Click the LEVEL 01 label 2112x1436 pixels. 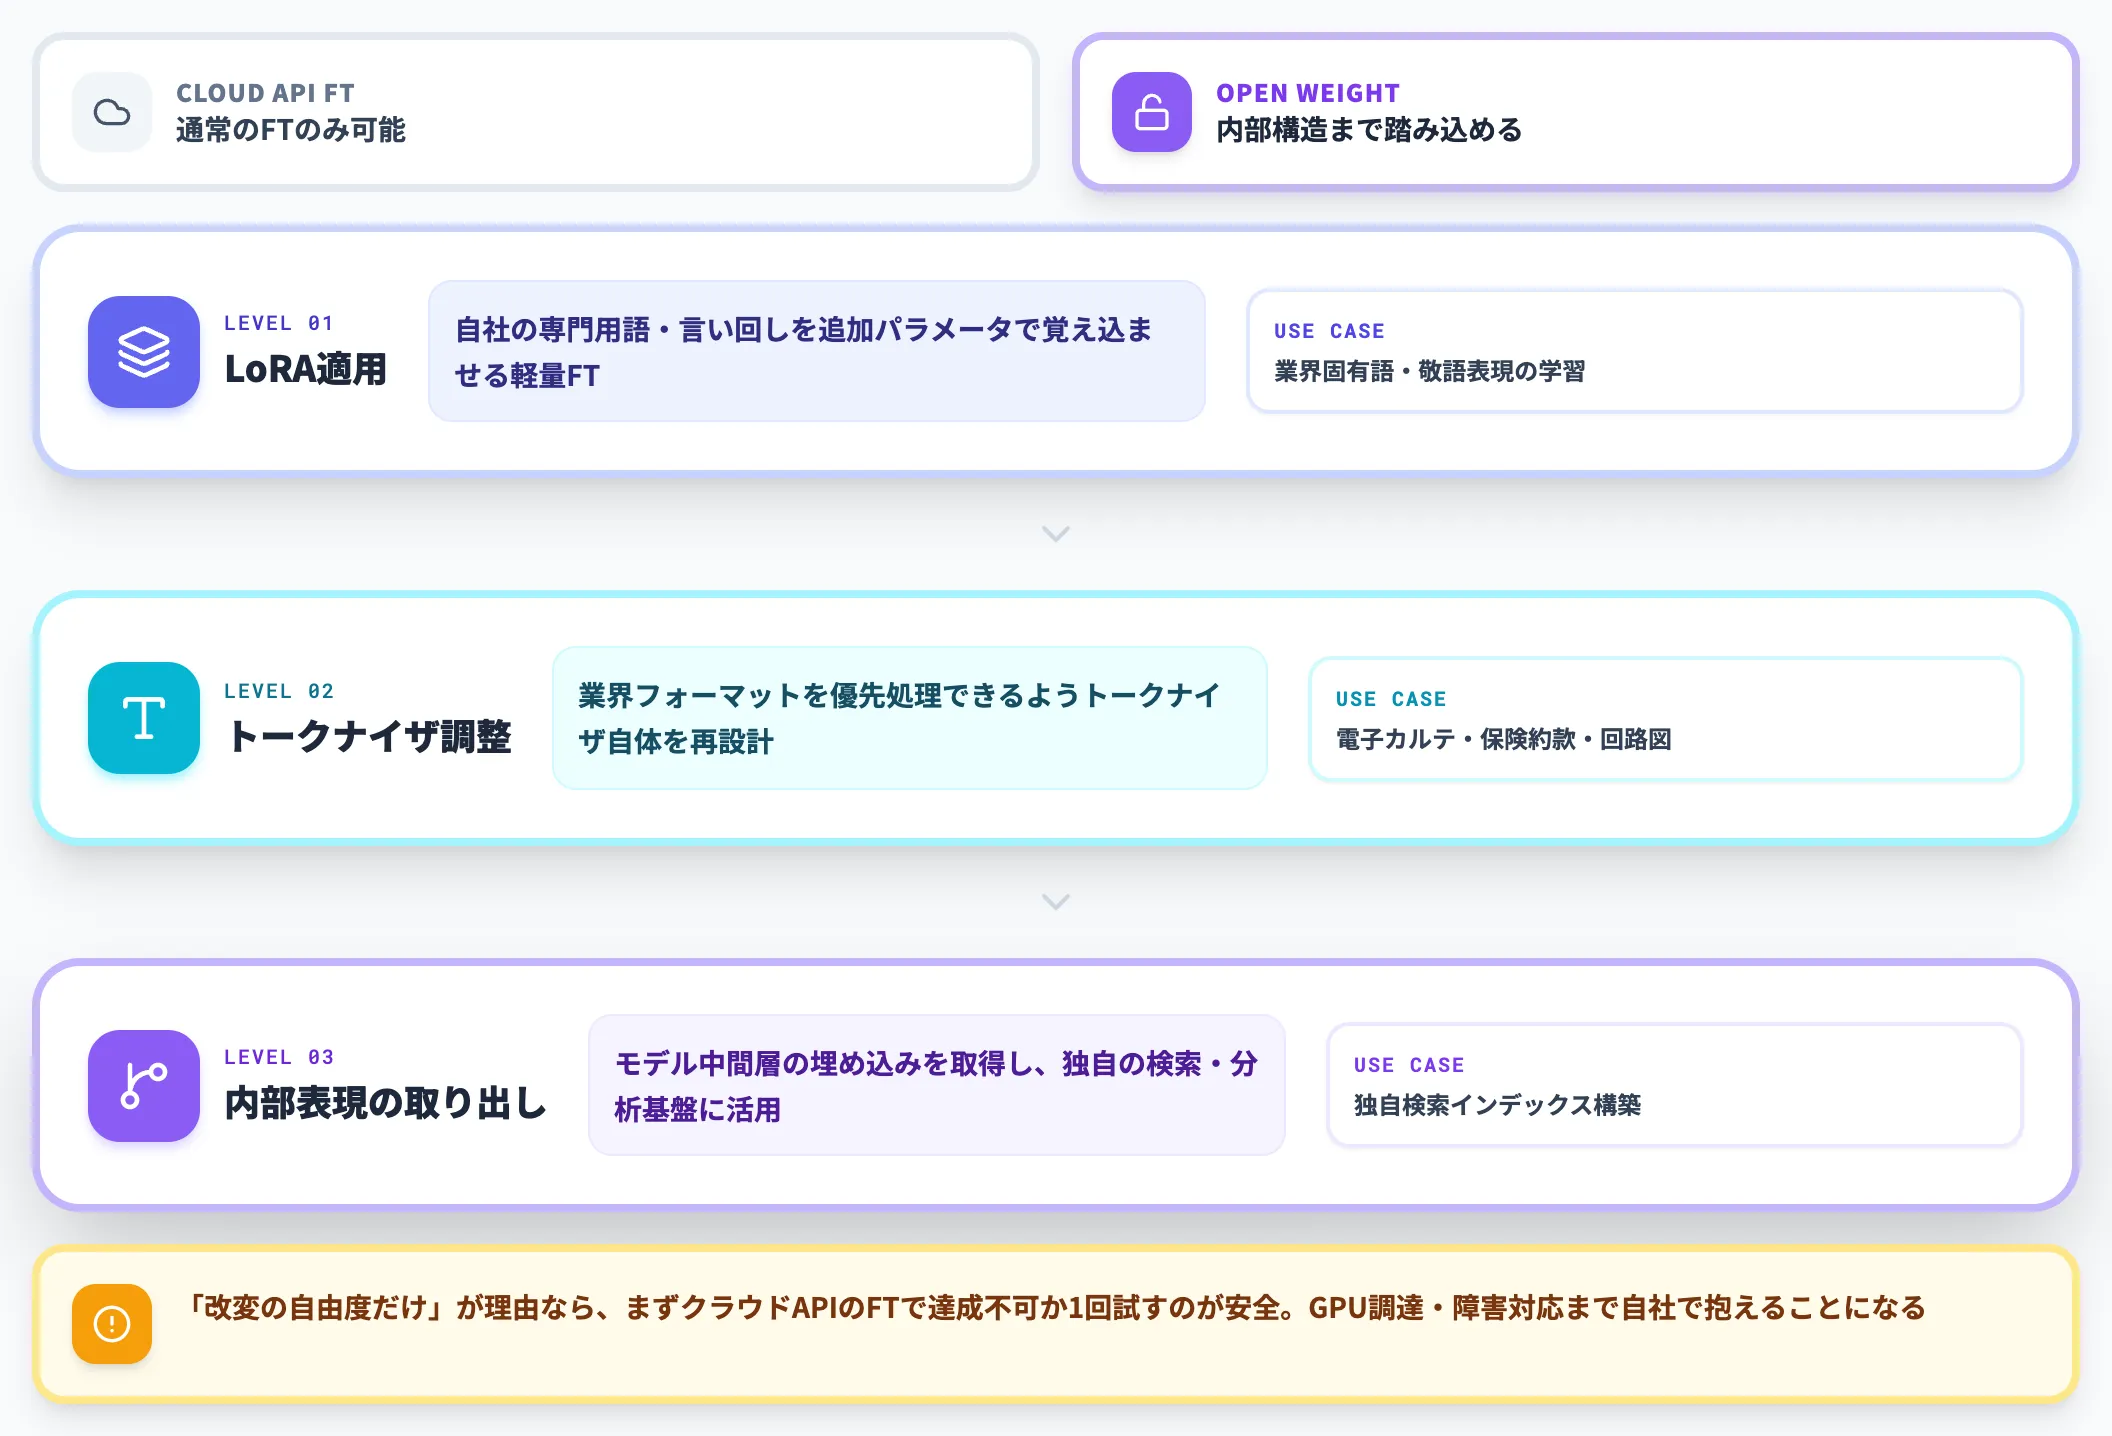[279, 323]
